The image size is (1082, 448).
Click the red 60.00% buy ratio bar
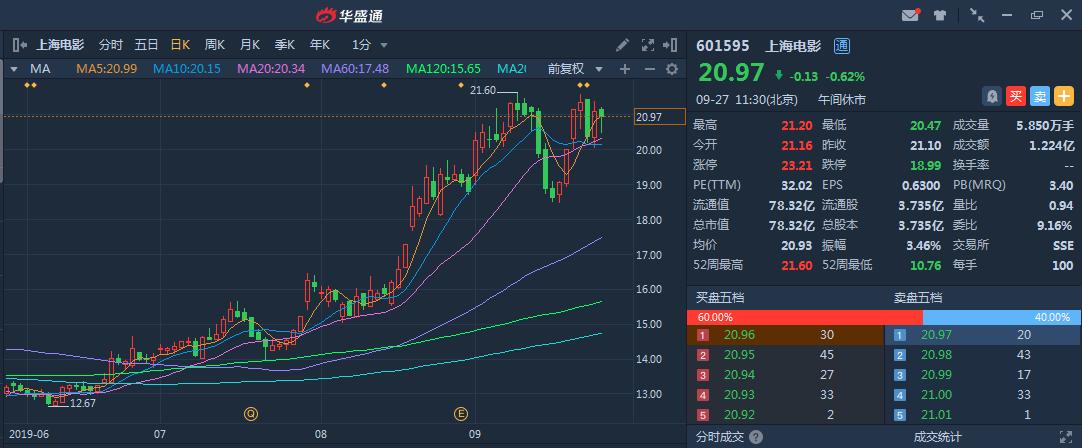click(x=805, y=318)
